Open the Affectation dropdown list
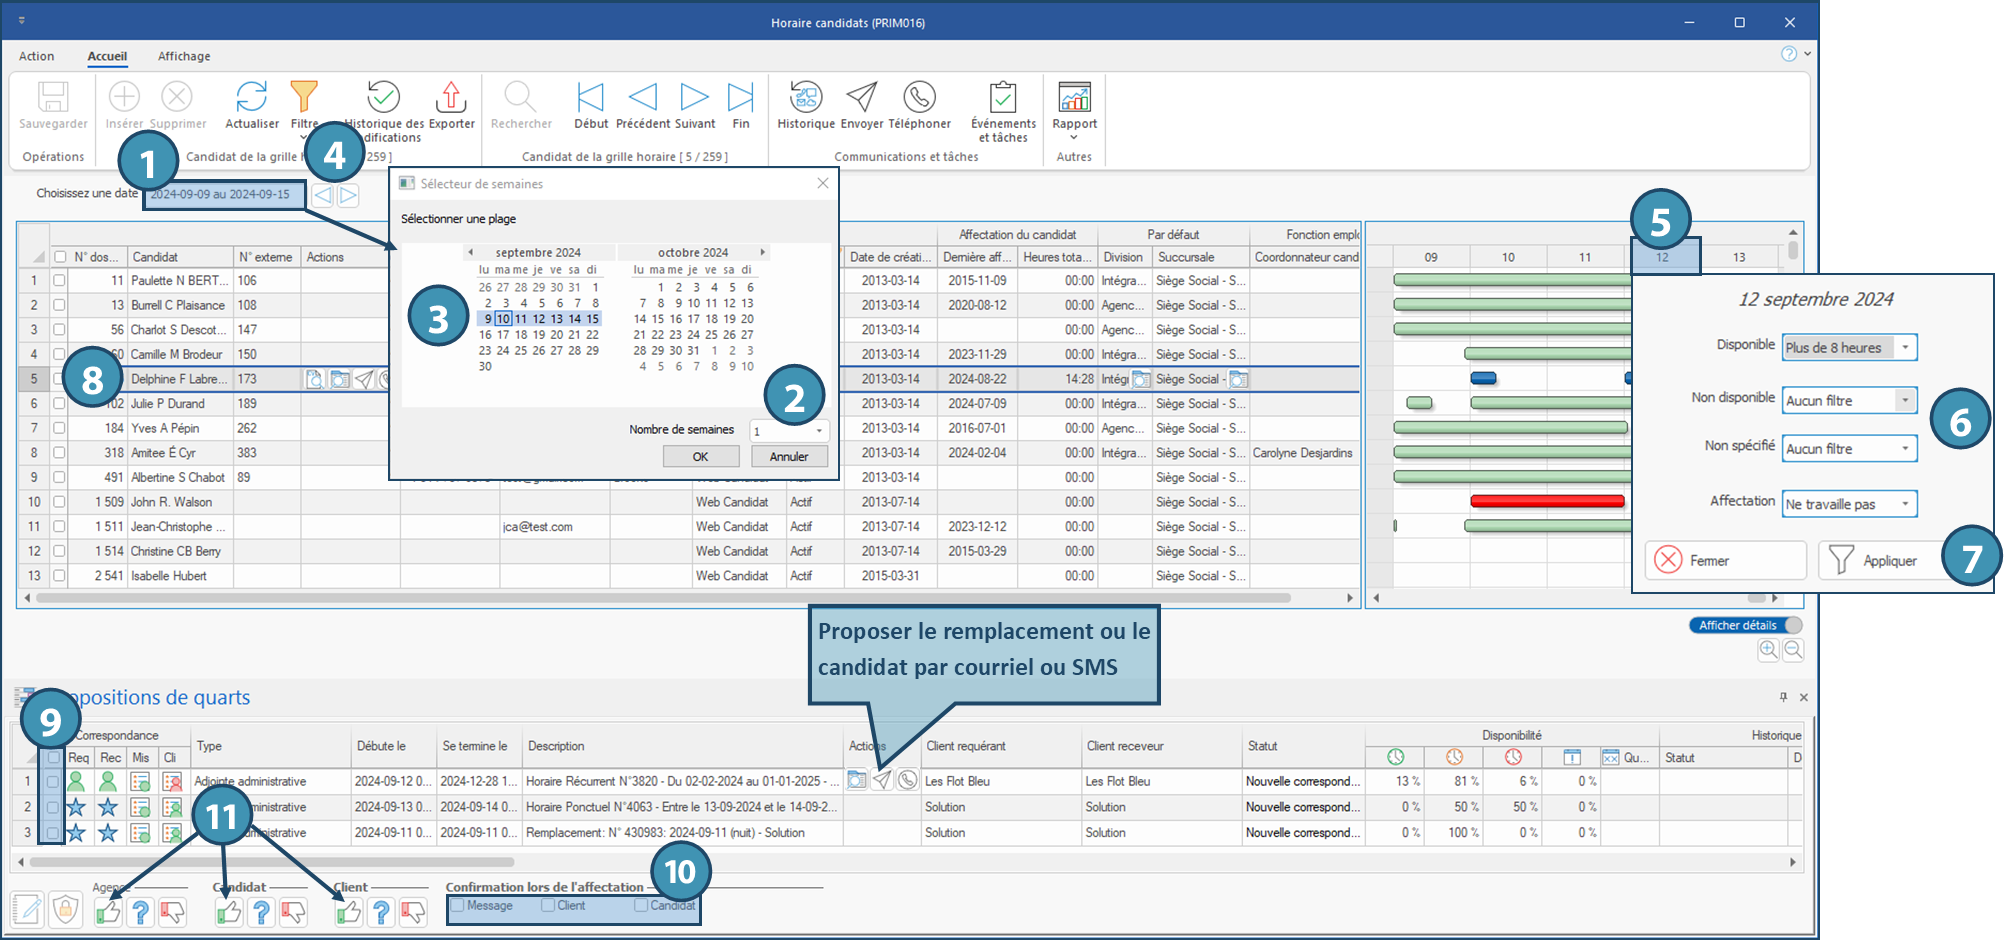2004x940 pixels. click(x=1905, y=504)
